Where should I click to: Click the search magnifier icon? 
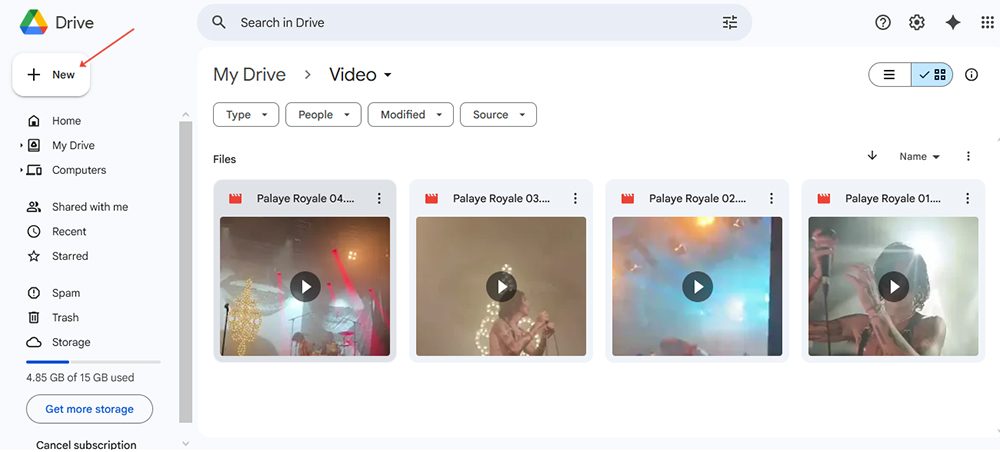(x=219, y=22)
